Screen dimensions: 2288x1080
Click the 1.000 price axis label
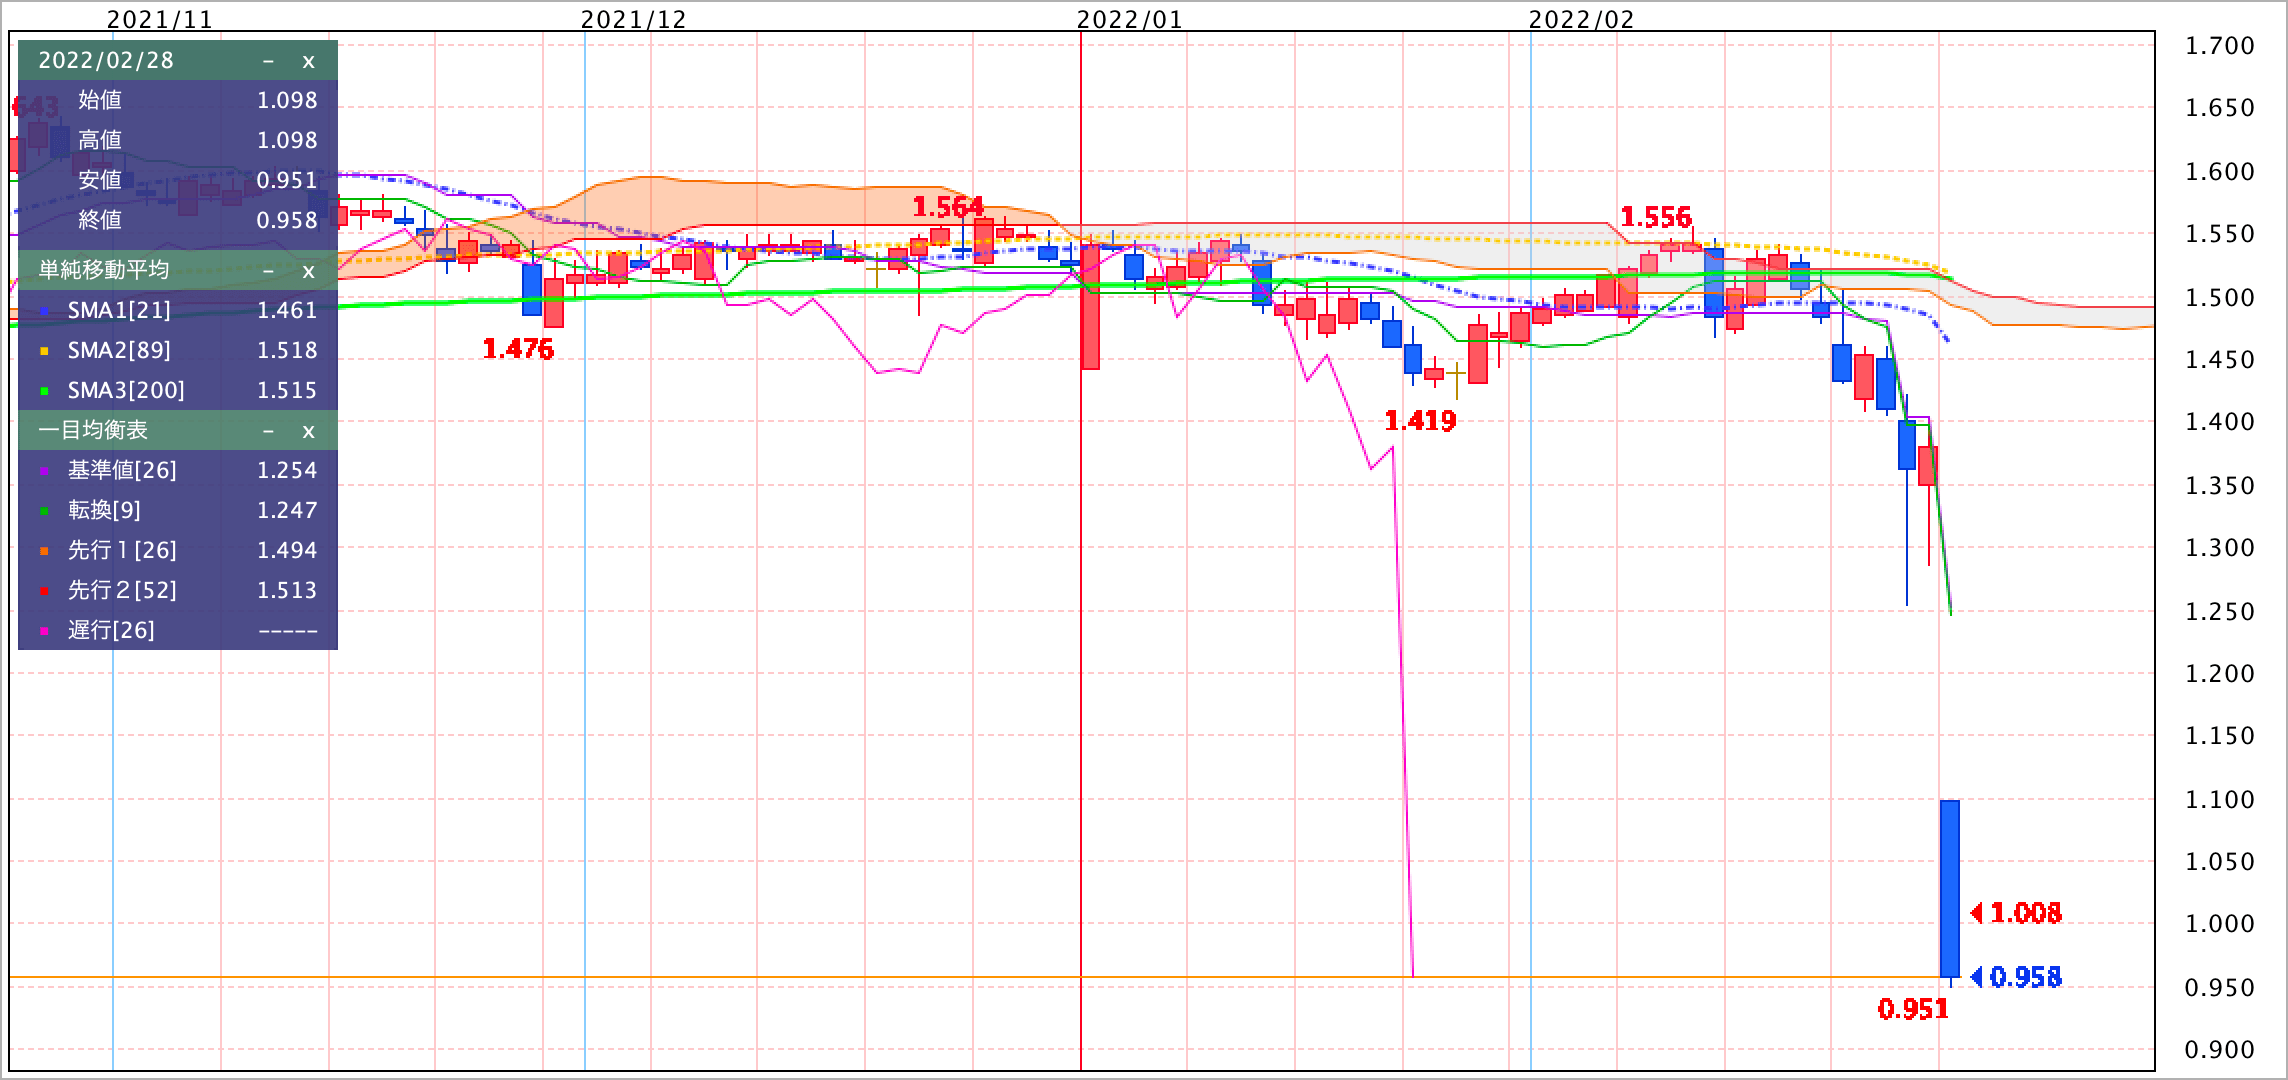2220,924
